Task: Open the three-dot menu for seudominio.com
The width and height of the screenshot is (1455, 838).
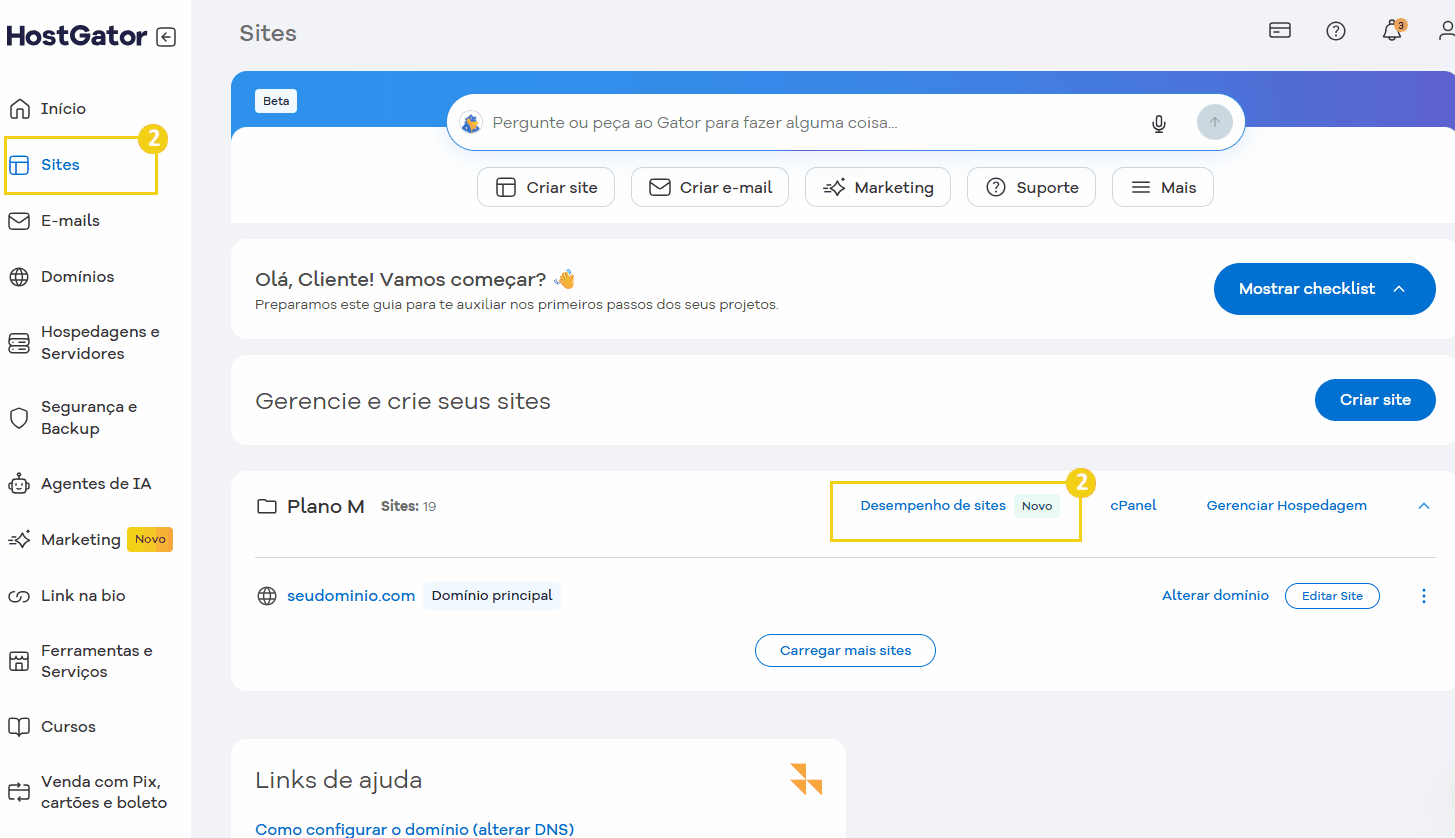Action: click(x=1424, y=595)
